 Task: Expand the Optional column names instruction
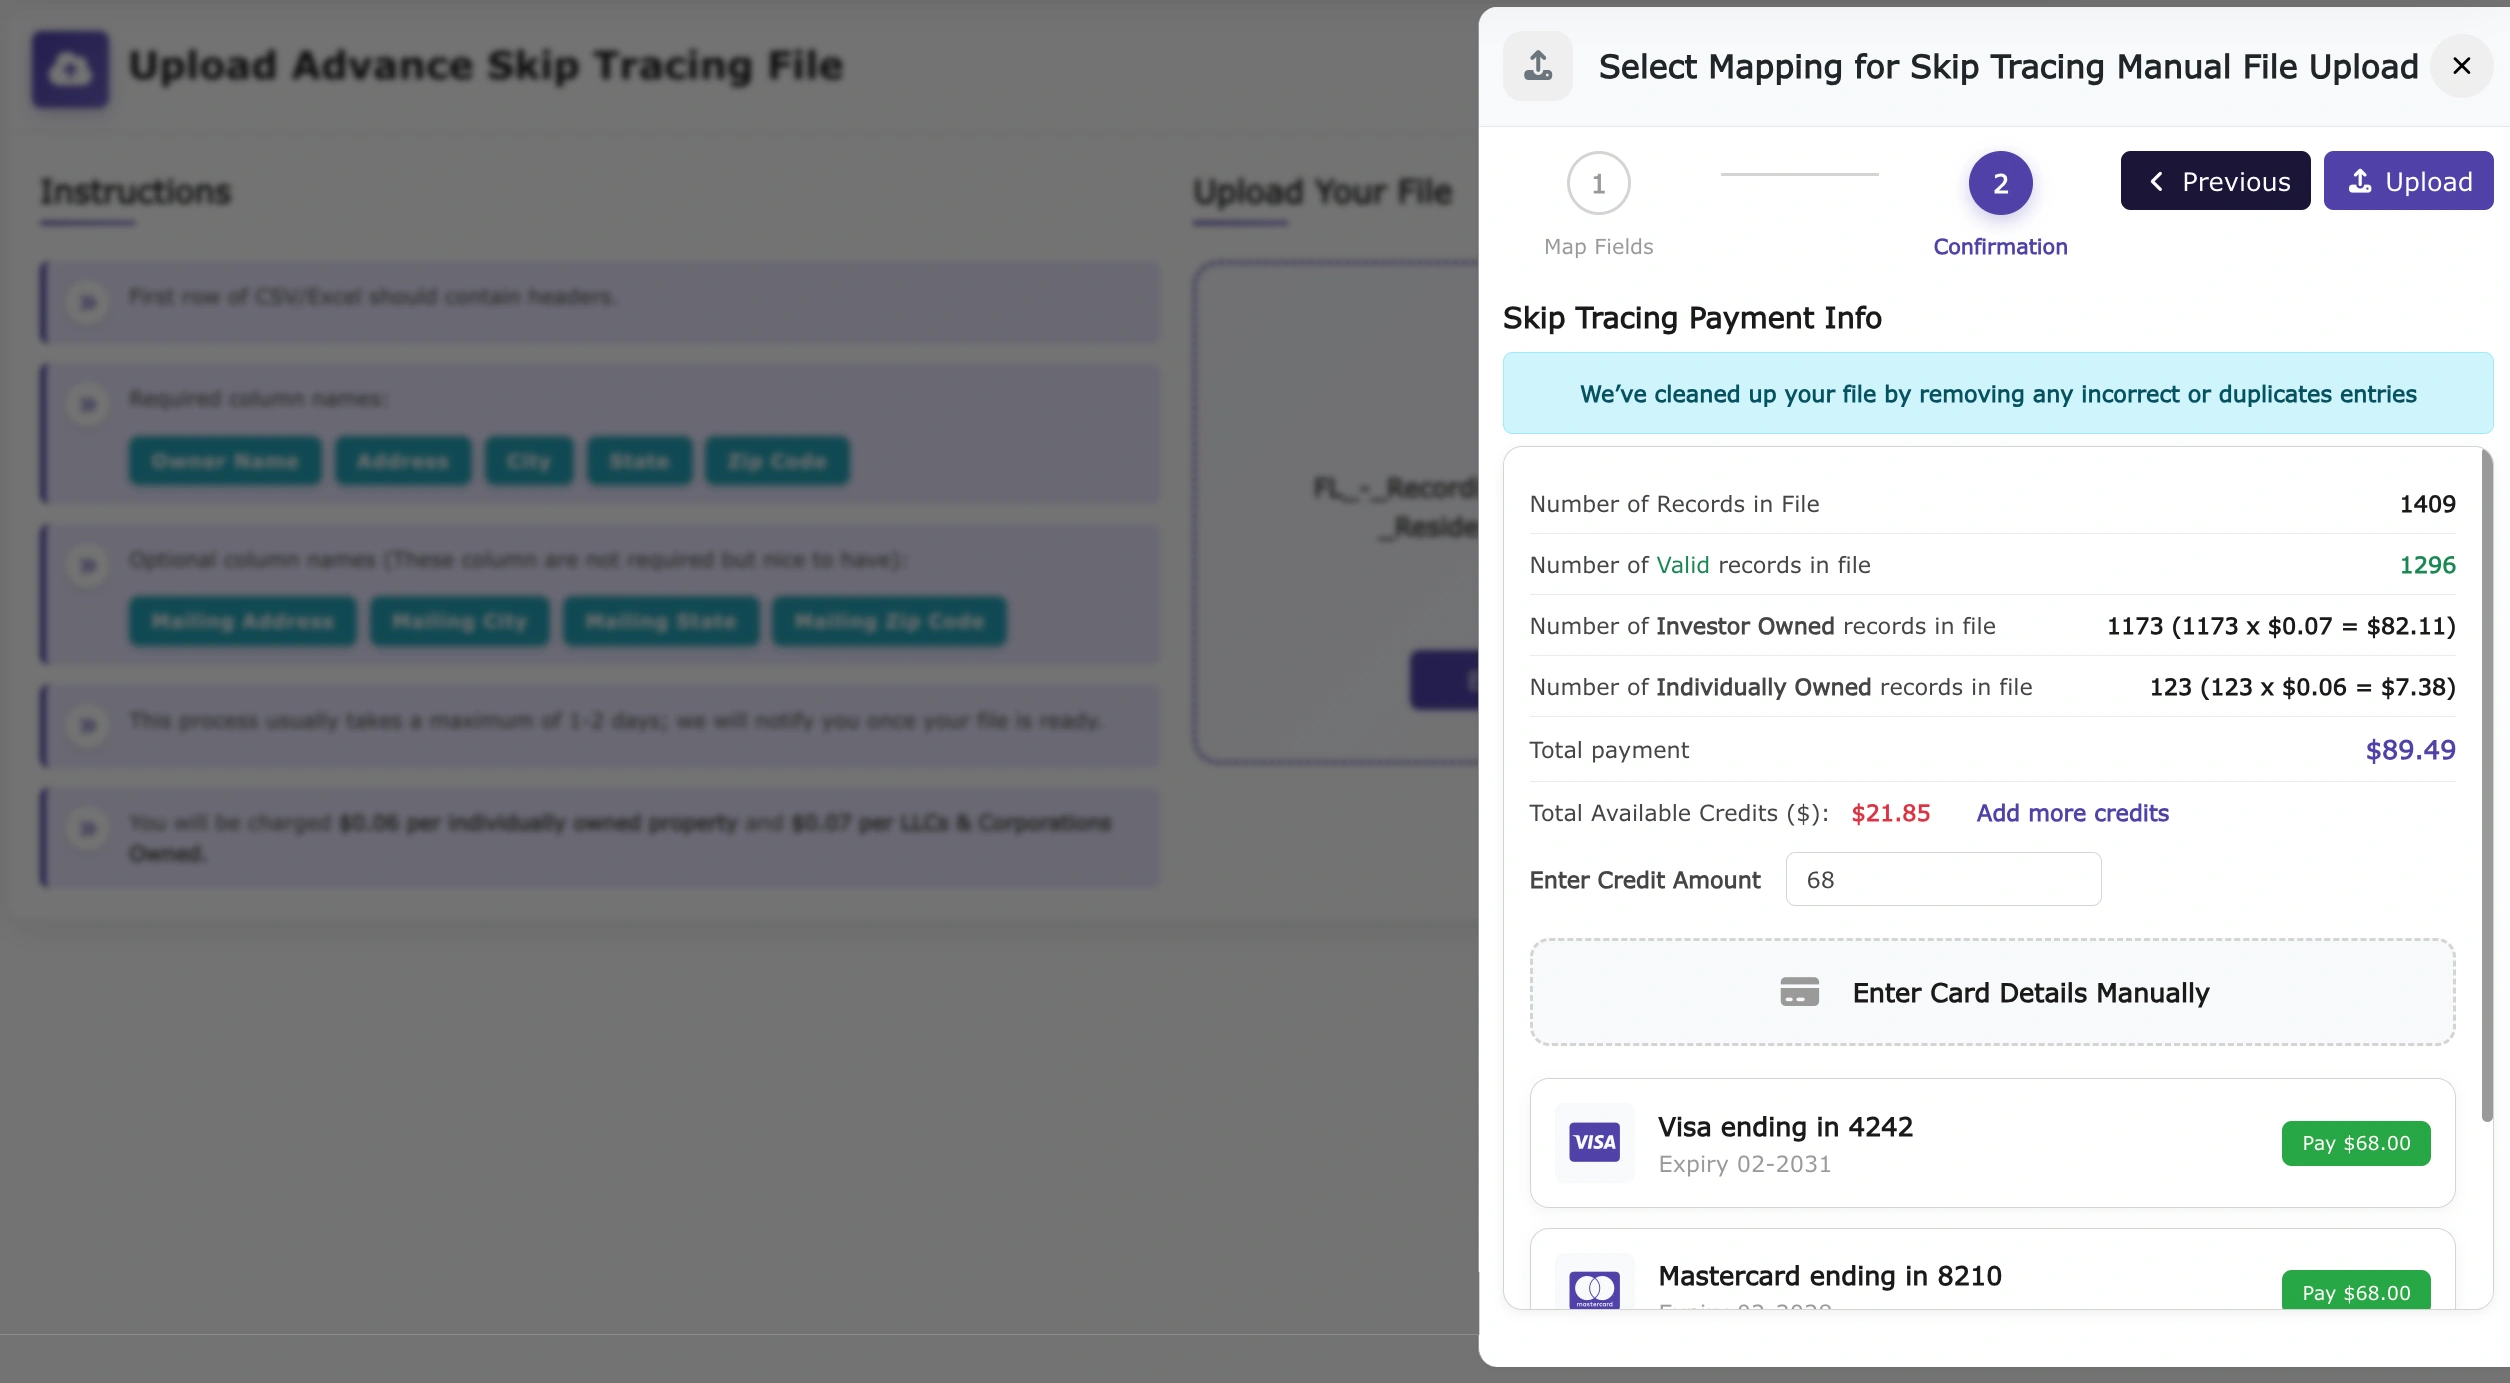point(90,564)
